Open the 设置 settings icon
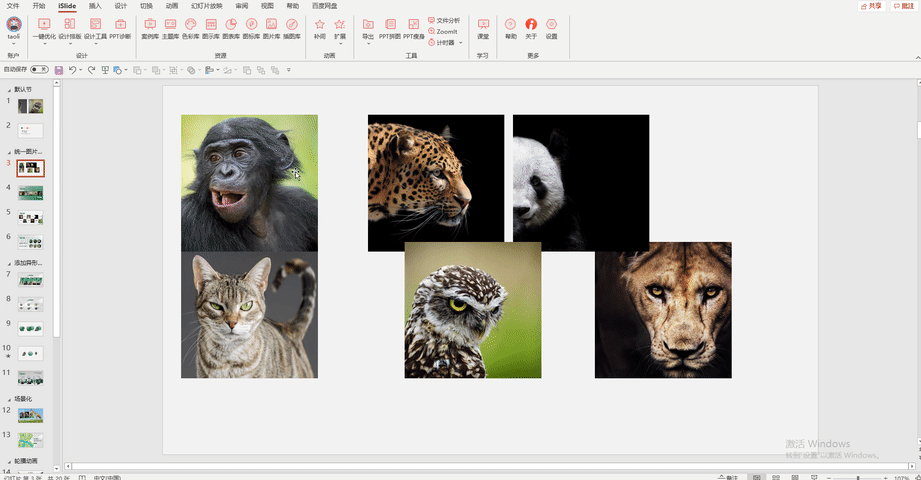 coord(552,28)
